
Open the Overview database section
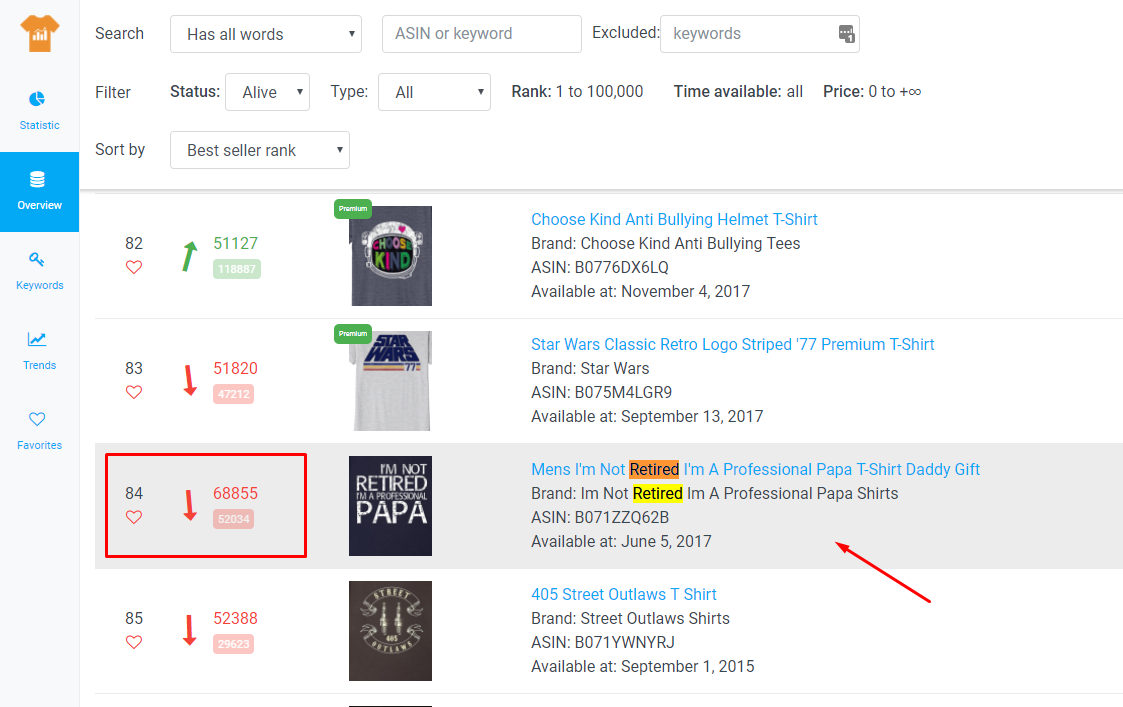pyautogui.click(x=39, y=191)
